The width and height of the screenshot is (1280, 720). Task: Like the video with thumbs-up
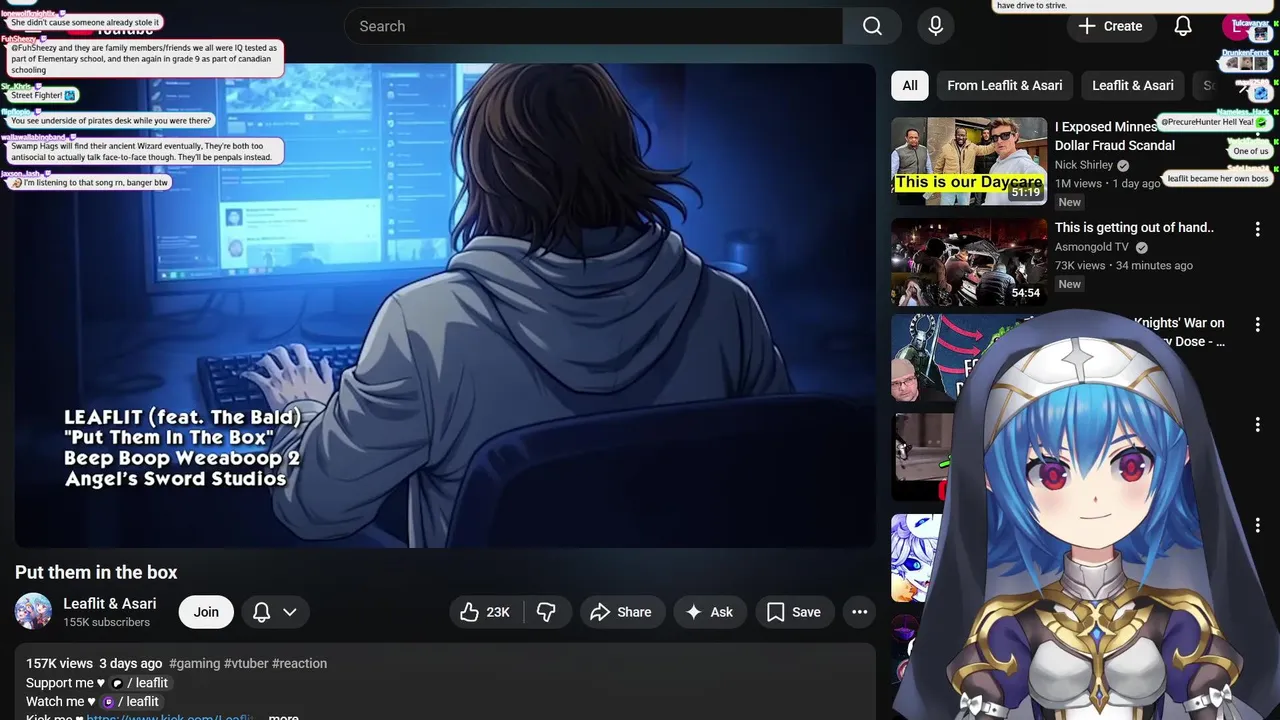(486, 612)
